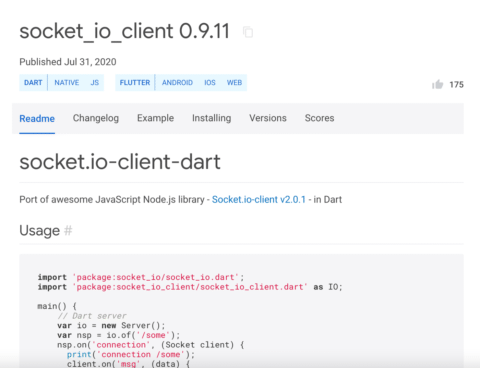
Task: Switch to the Readme tab
Action: (x=37, y=119)
